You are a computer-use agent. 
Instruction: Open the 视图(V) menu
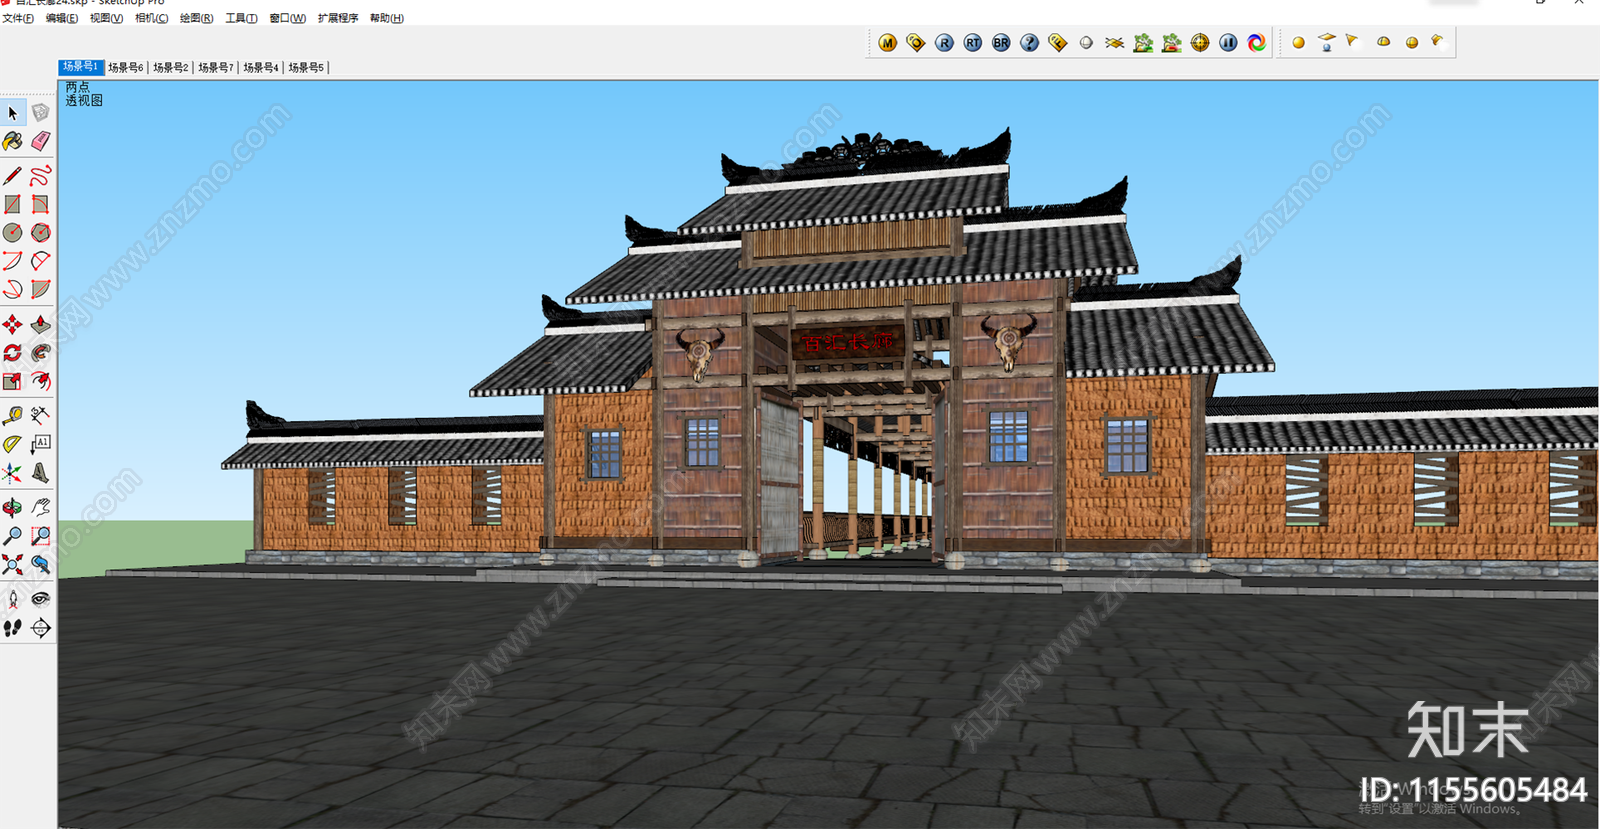(106, 18)
